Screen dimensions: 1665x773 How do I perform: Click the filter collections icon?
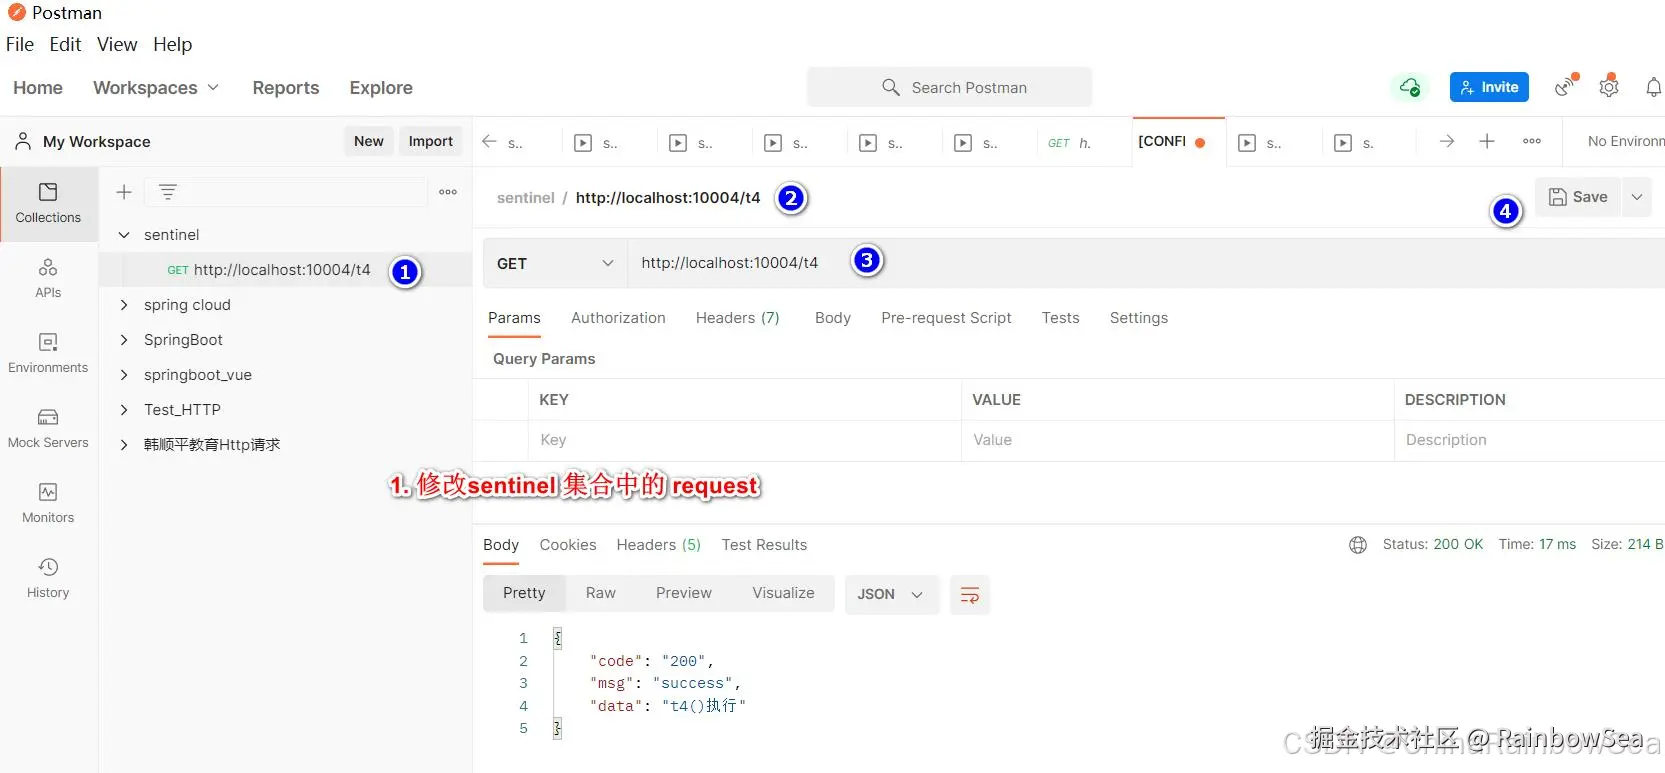point(168,192)
